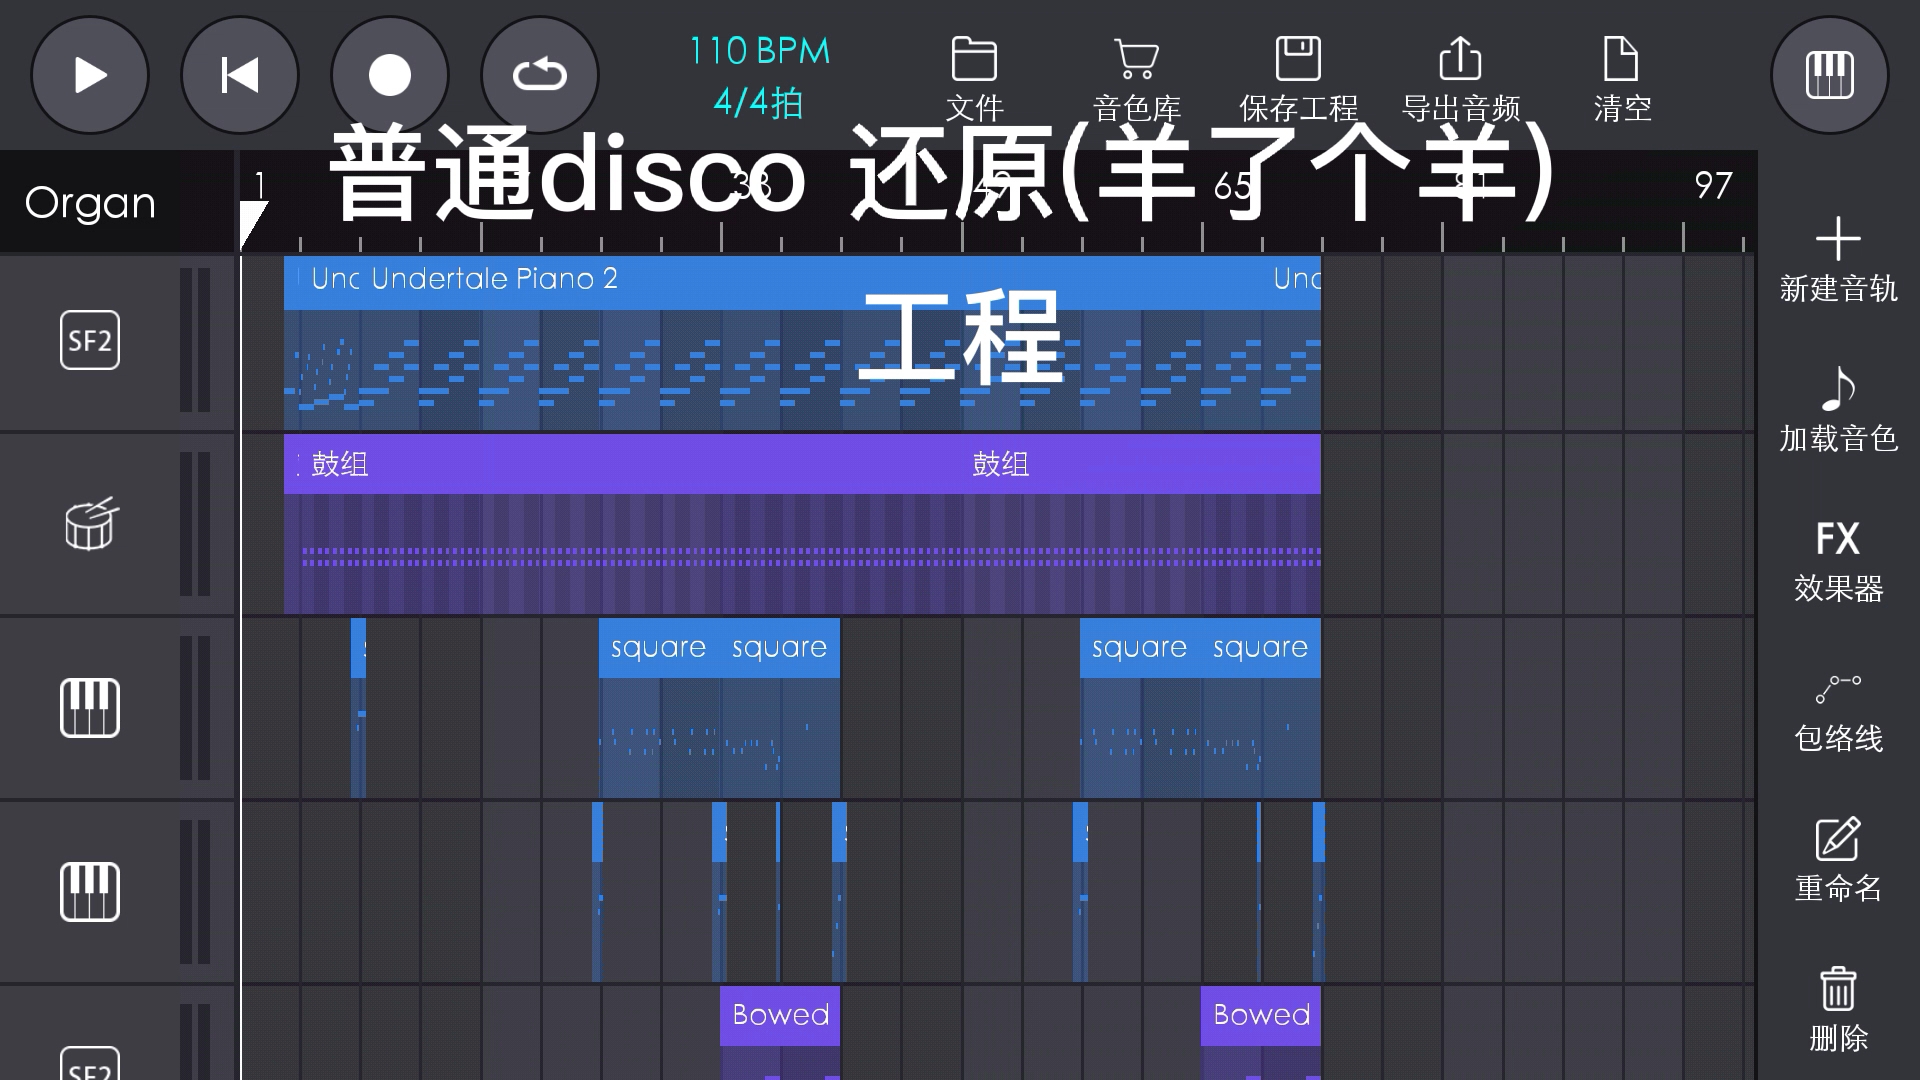Select the keyboard track with square clips
This screenshot has width=1920, height=1080.
pyautogui.click(x=90, y=708)
